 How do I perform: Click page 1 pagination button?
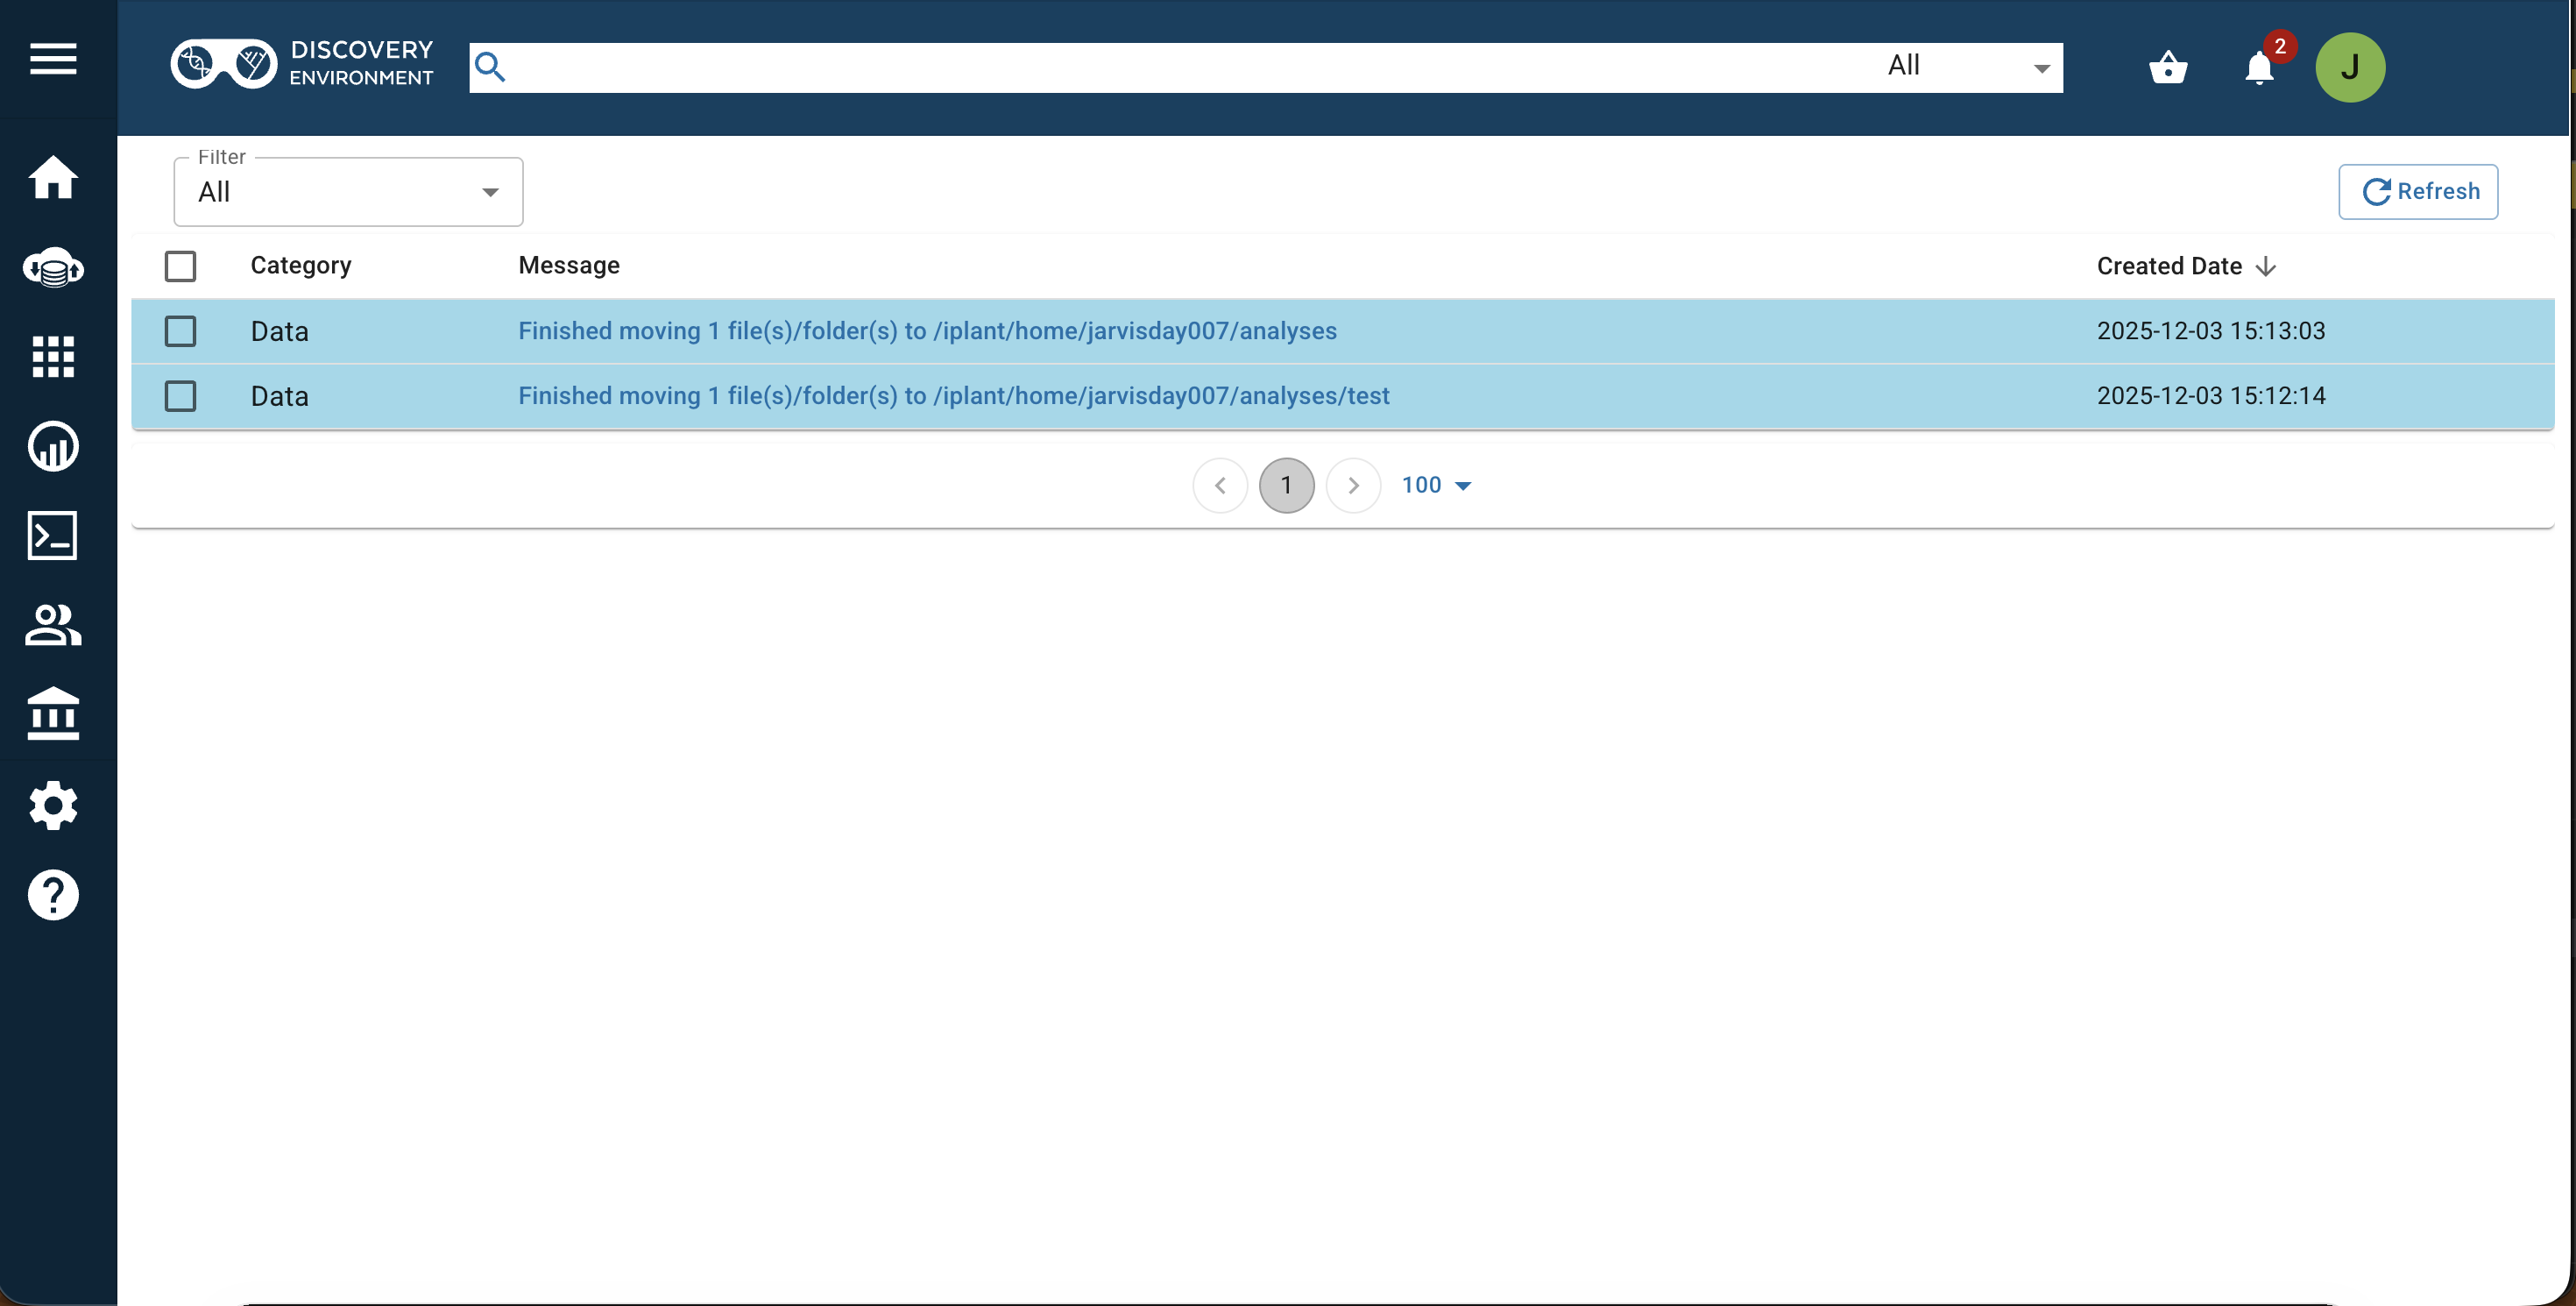pos(1286,485)
